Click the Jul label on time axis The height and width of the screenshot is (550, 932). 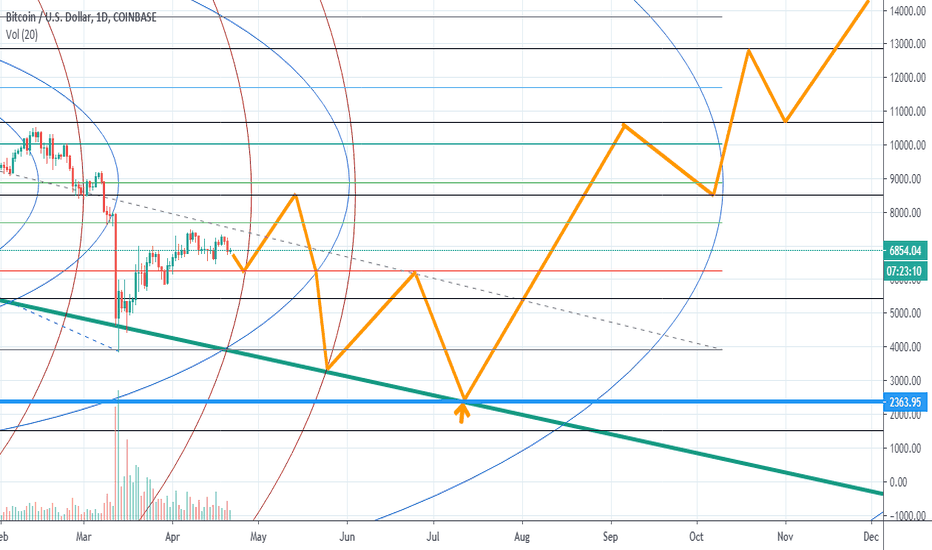433,537
